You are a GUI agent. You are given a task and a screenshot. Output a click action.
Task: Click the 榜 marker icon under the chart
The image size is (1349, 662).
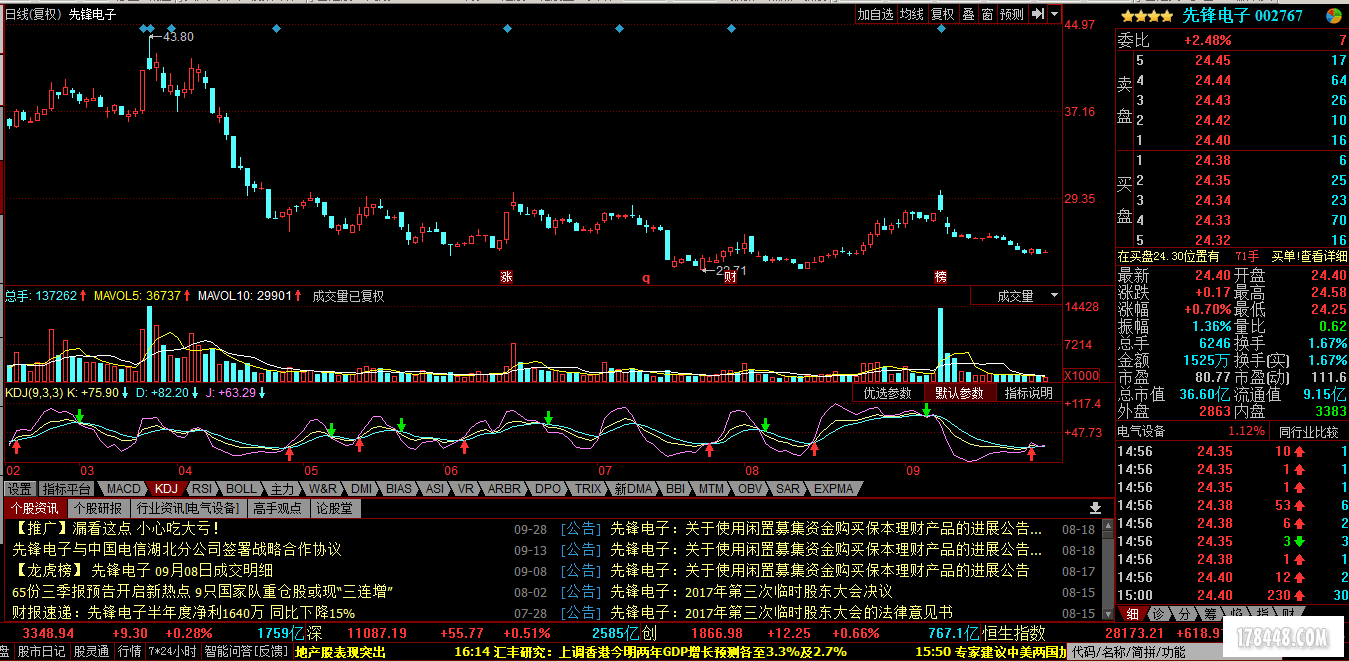[x=940, y=275]
